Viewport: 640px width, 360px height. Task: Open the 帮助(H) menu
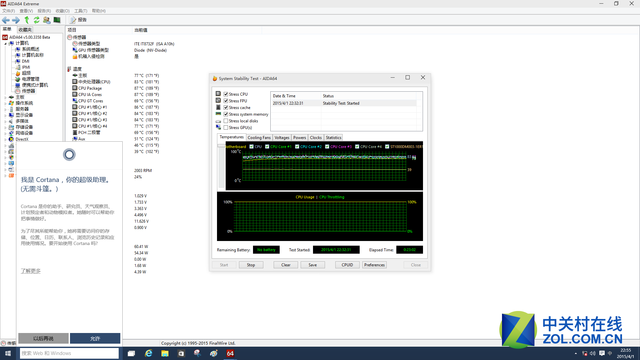[x=99, y=11]
